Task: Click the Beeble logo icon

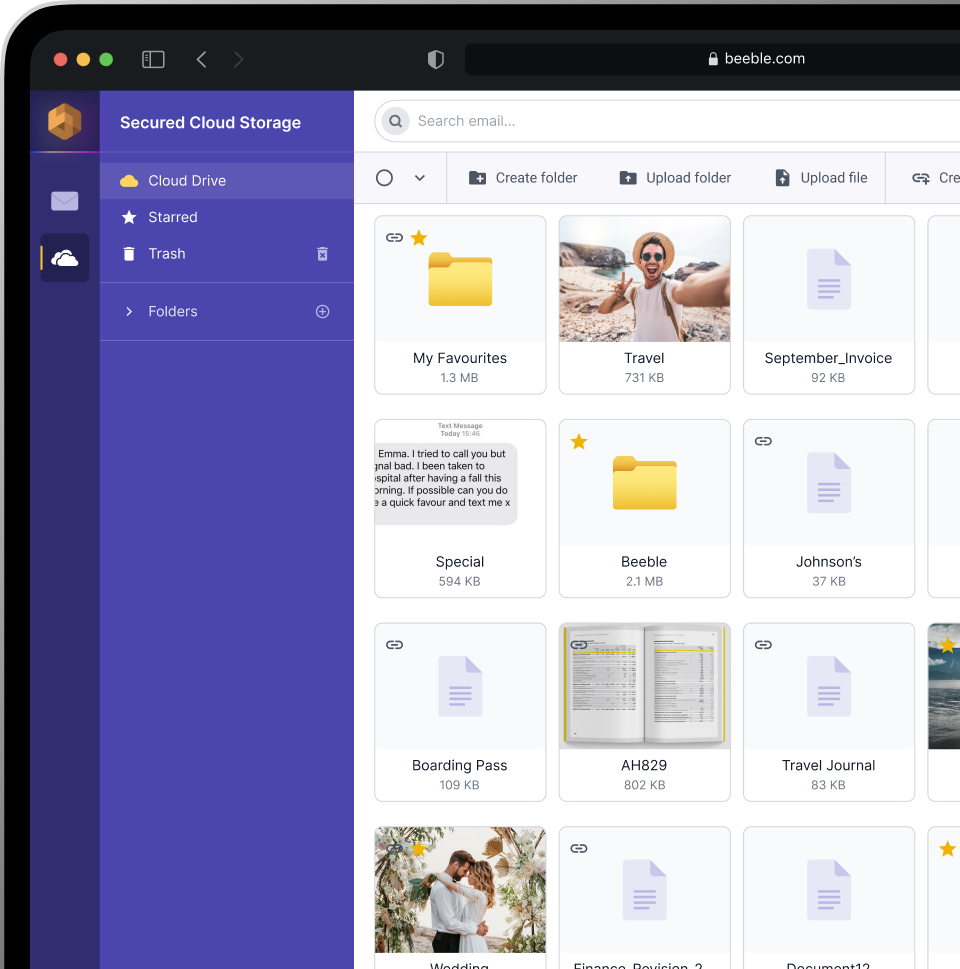Action: pyautogui.click(x=65, y=122)
